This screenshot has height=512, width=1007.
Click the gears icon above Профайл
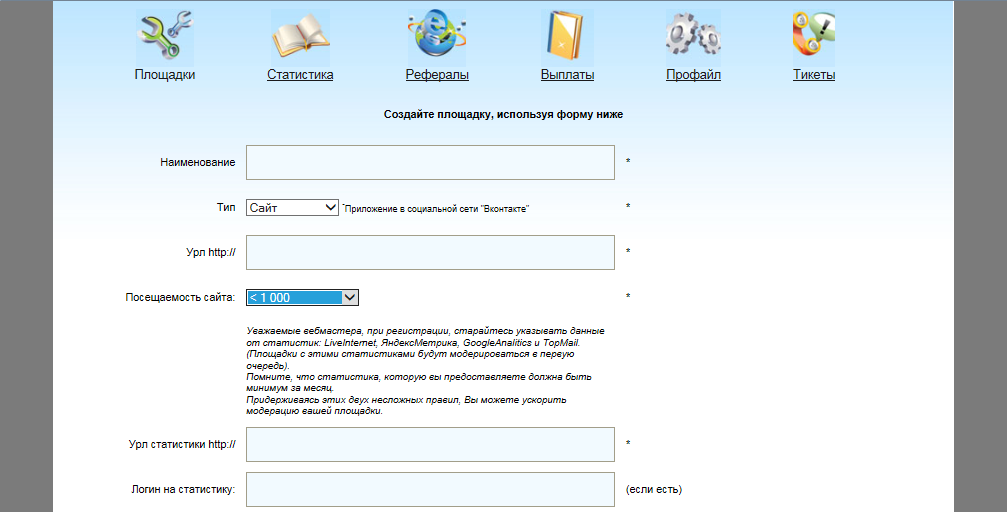[693, 35]
